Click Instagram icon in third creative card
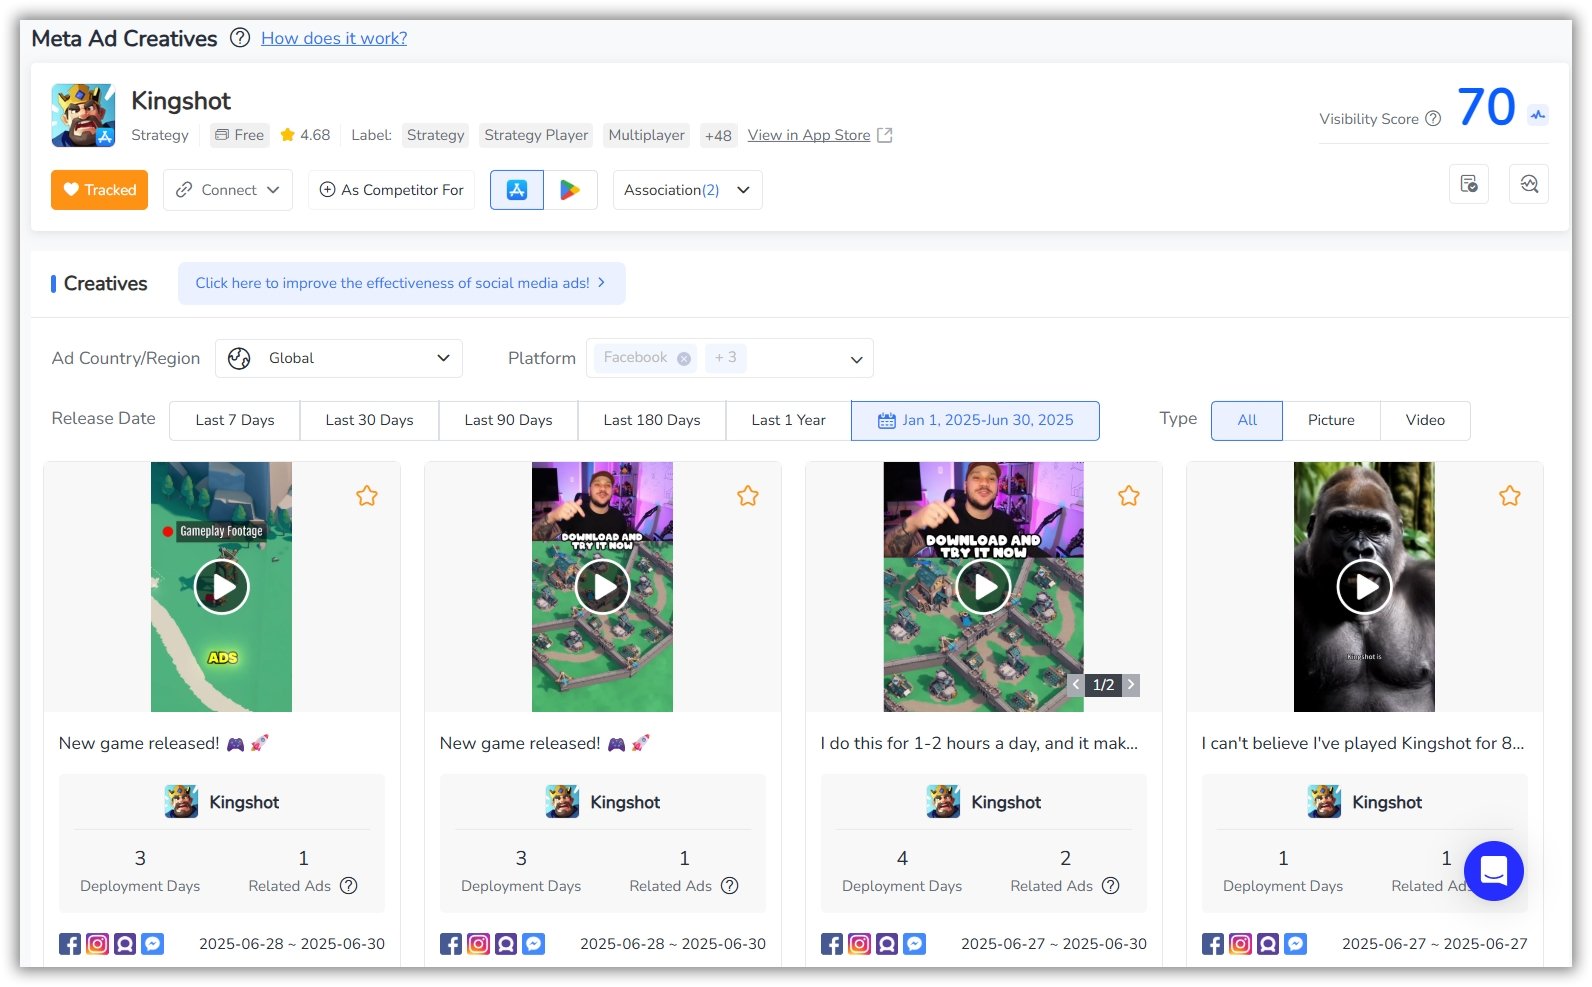 859,944
